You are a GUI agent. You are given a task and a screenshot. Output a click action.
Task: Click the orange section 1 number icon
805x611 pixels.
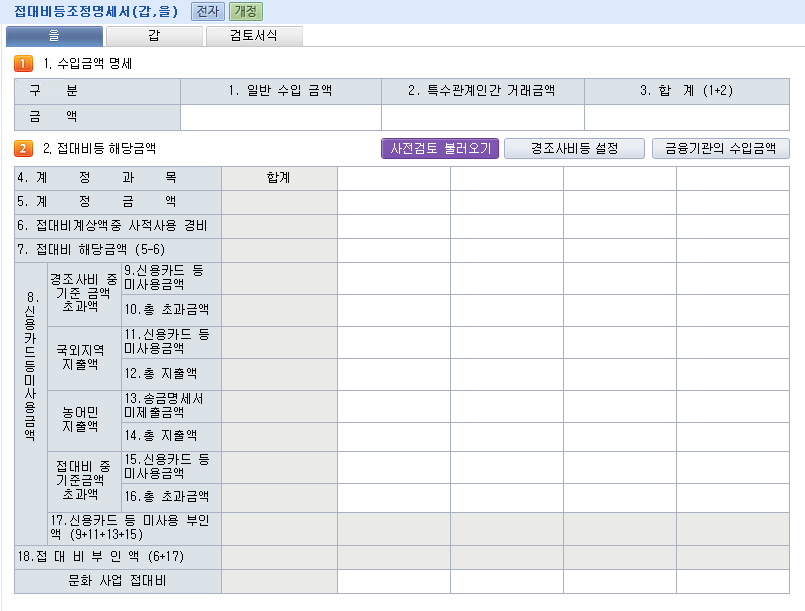(23, 64)
